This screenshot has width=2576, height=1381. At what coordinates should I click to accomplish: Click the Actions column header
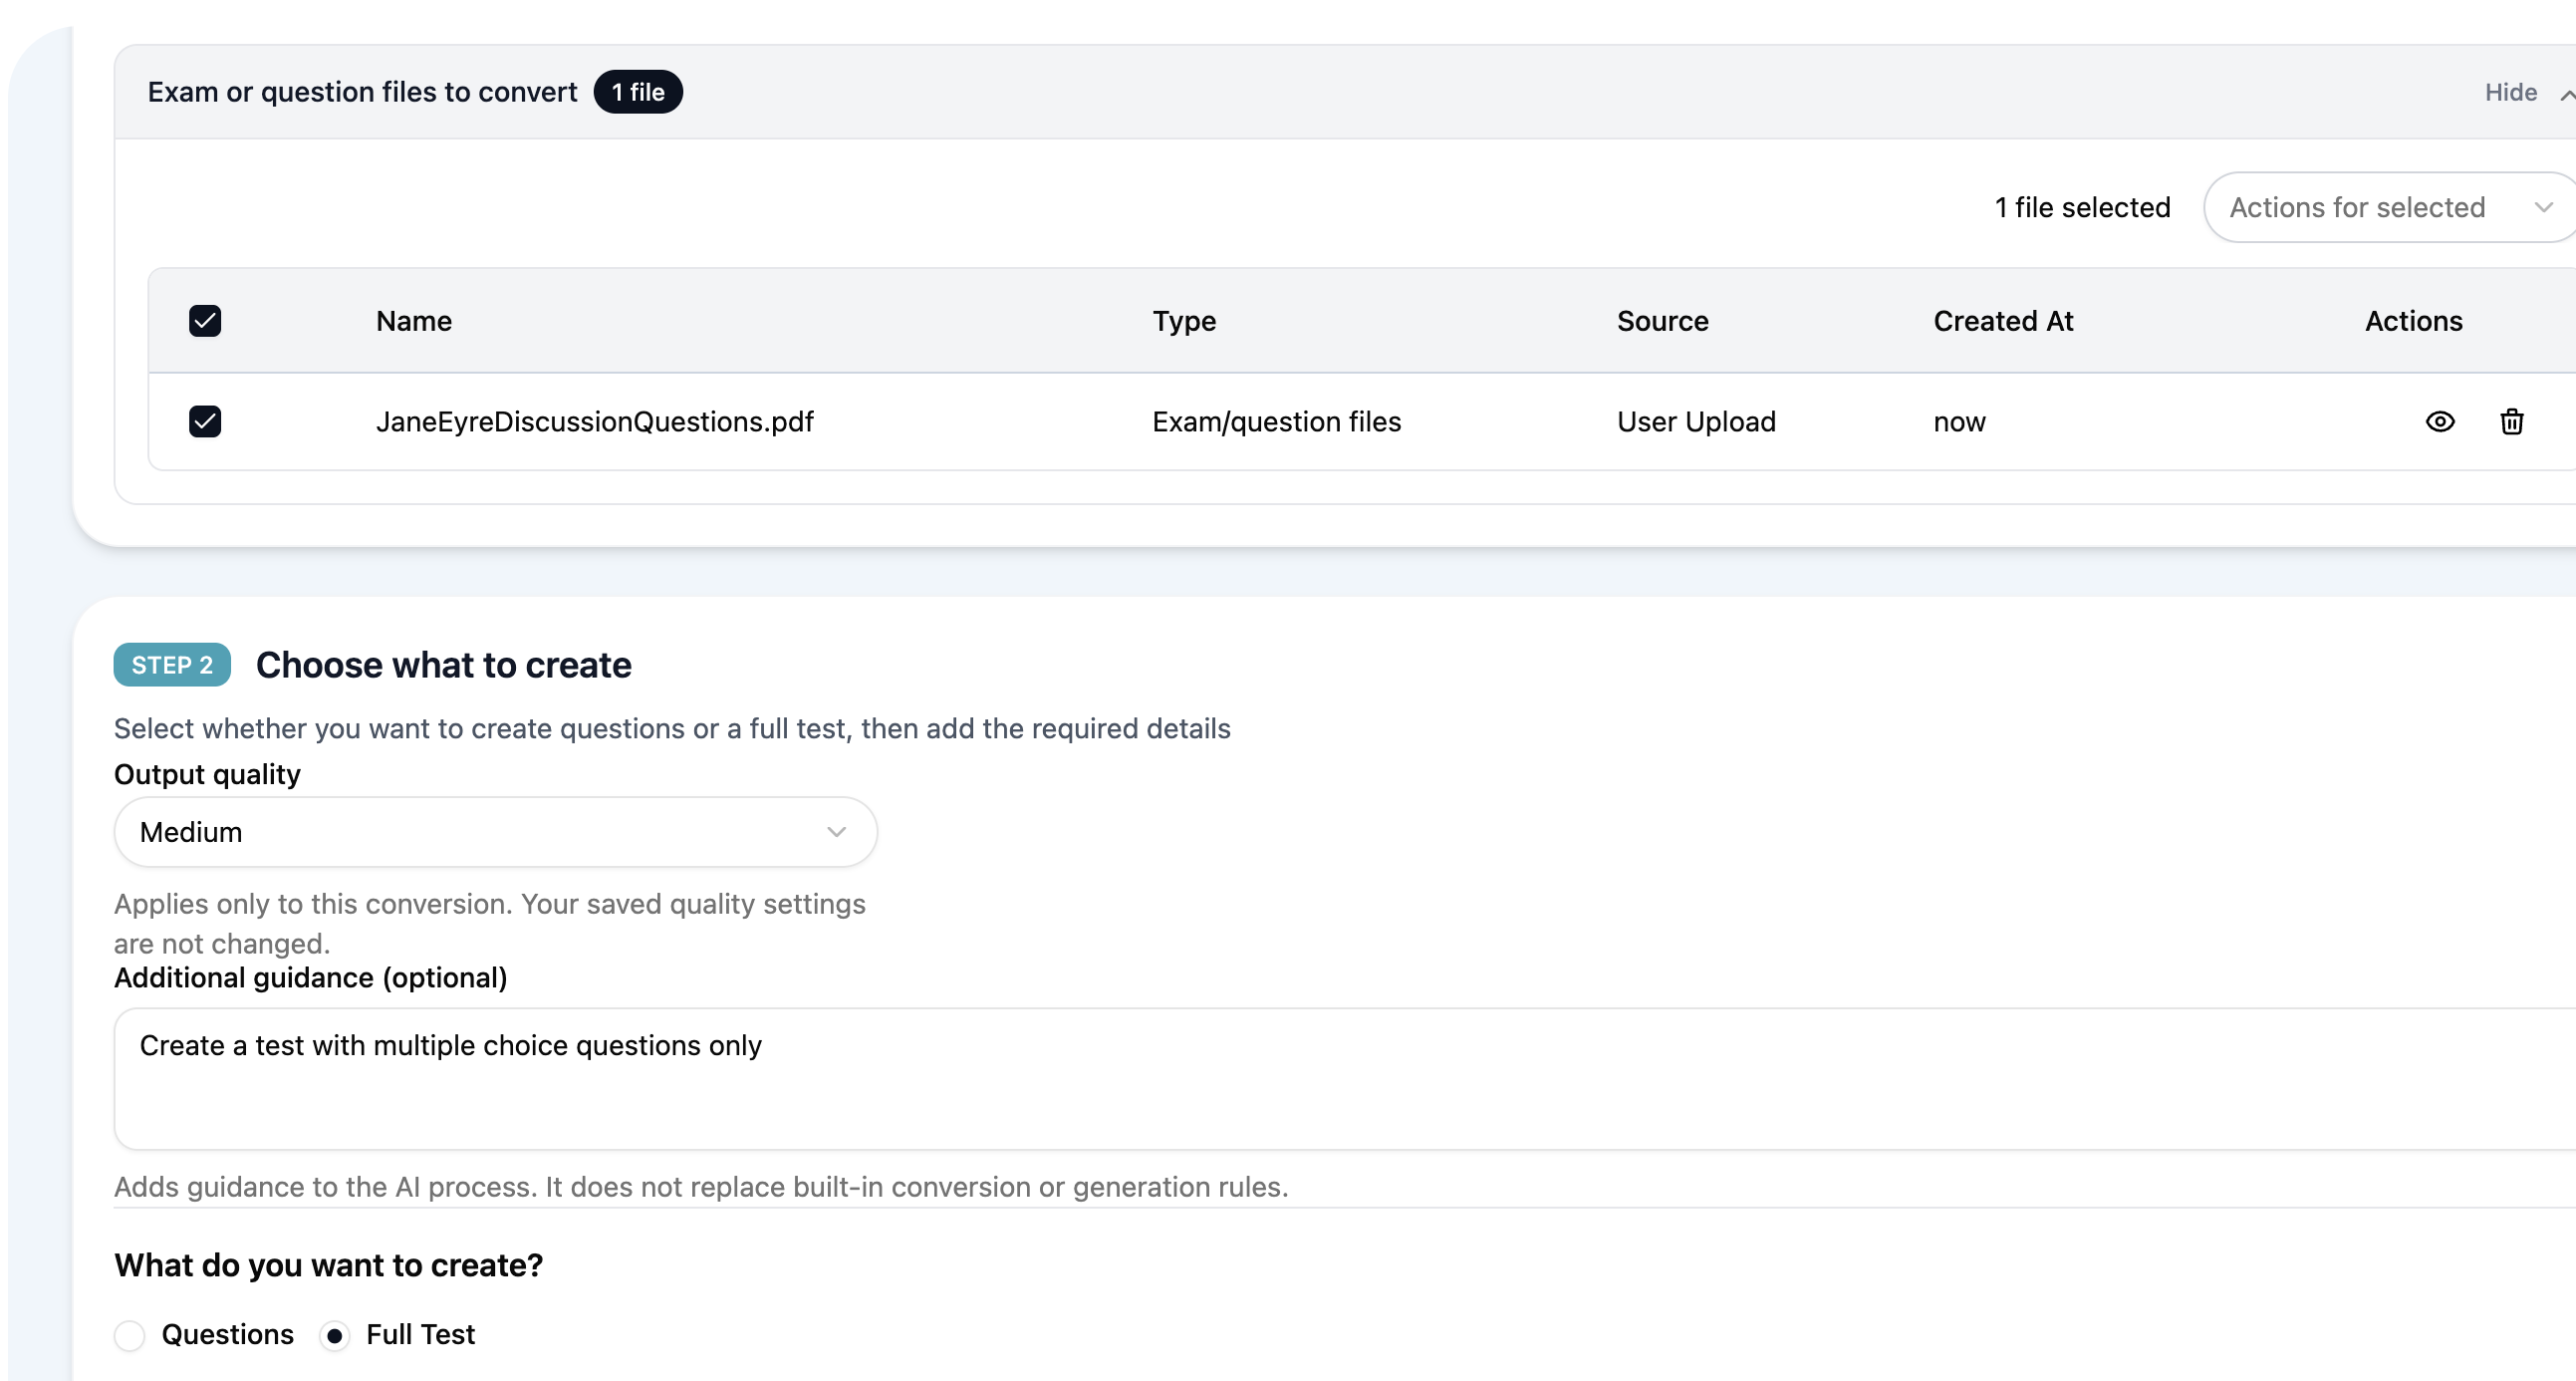pyautogui.click(x=2413, y=321)
